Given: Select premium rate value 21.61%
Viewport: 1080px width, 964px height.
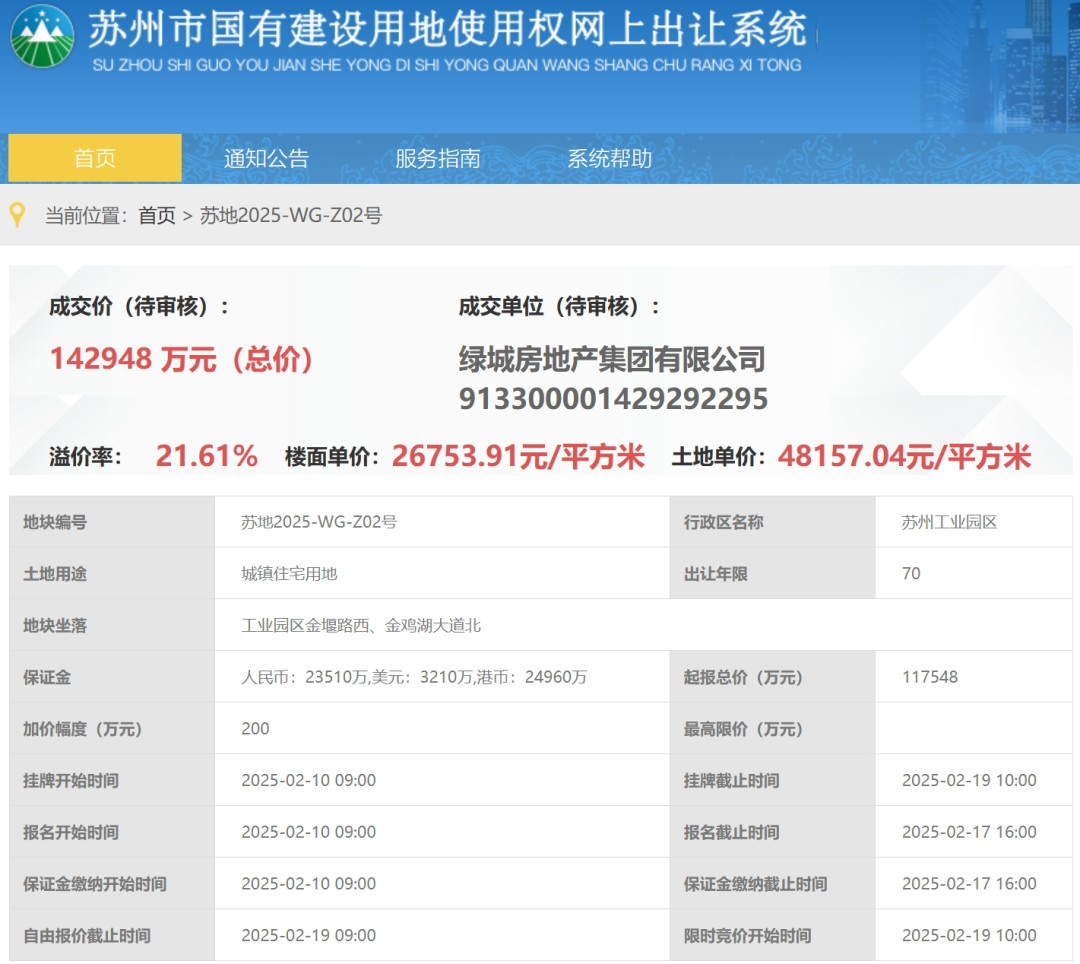Looking at the screenshot, I should point(207,456).
